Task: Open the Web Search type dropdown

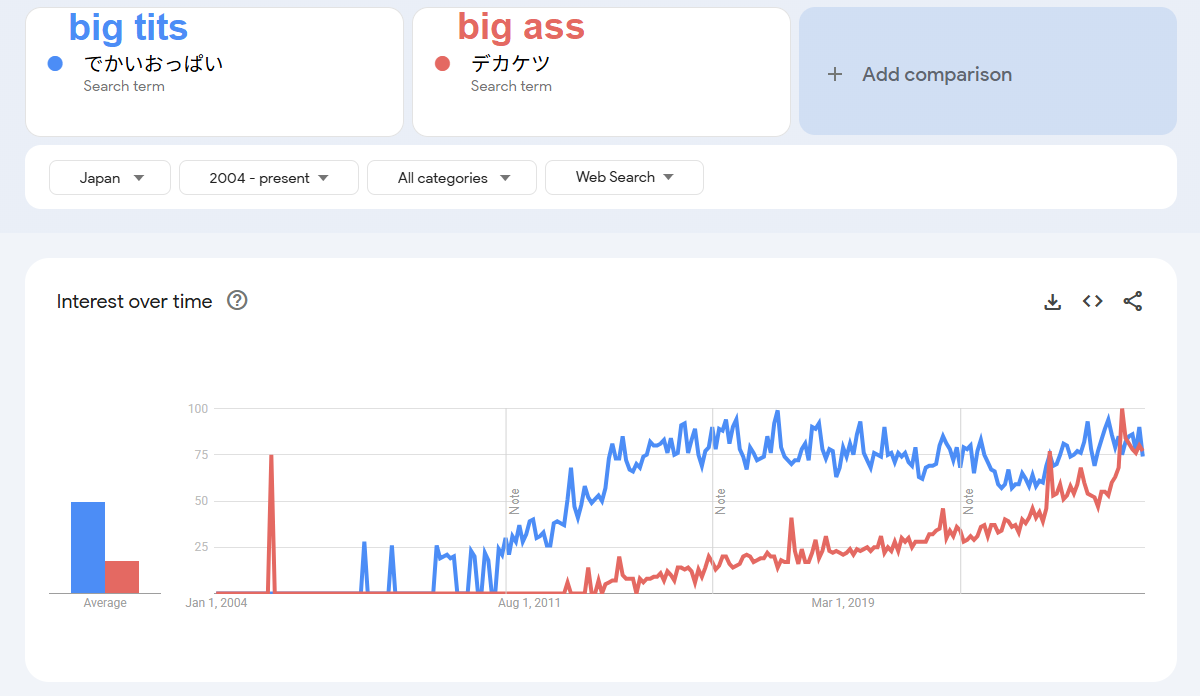Action: click(x=624, y=177)
